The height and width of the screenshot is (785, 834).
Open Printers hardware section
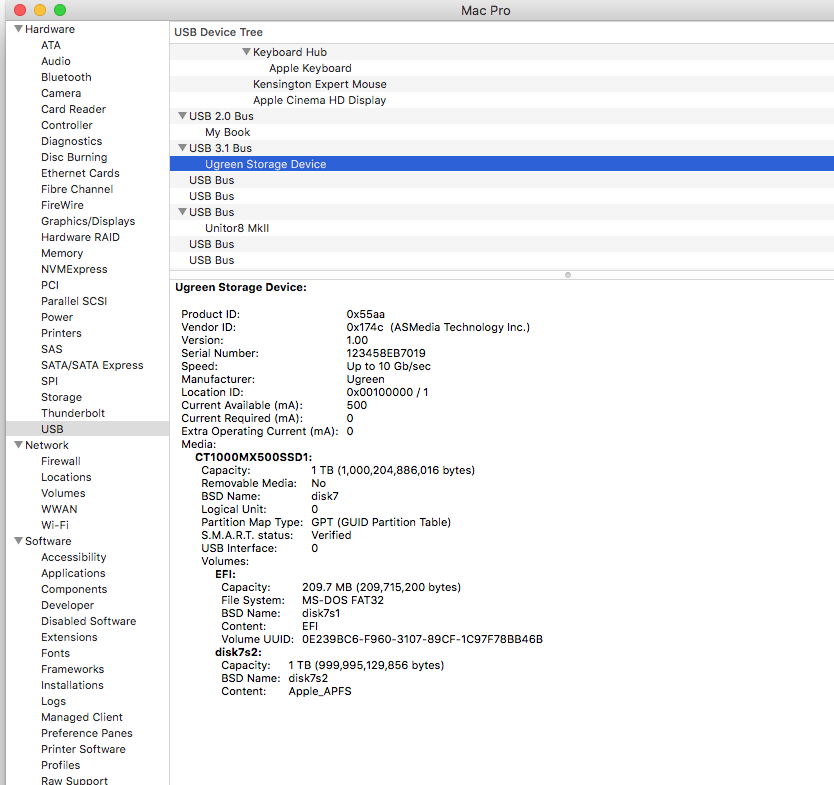pos(61,333)
